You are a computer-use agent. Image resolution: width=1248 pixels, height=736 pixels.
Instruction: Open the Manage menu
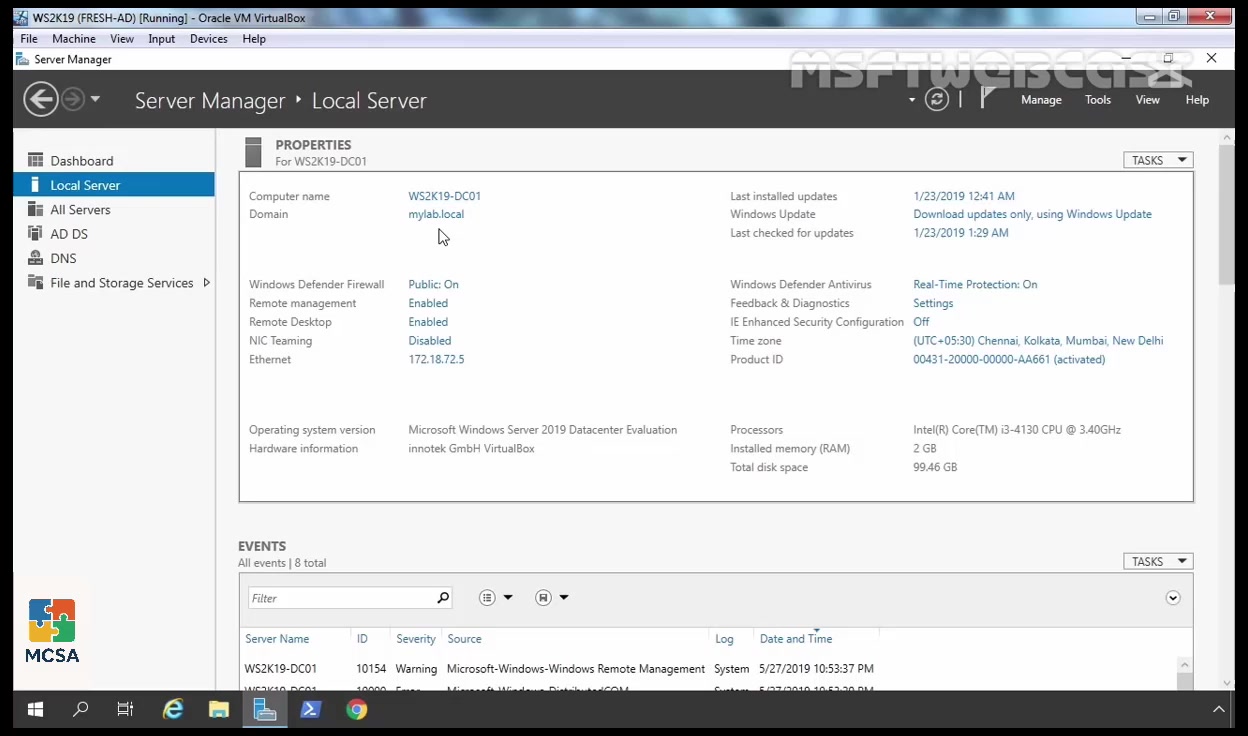click(x=1041, y=100)
